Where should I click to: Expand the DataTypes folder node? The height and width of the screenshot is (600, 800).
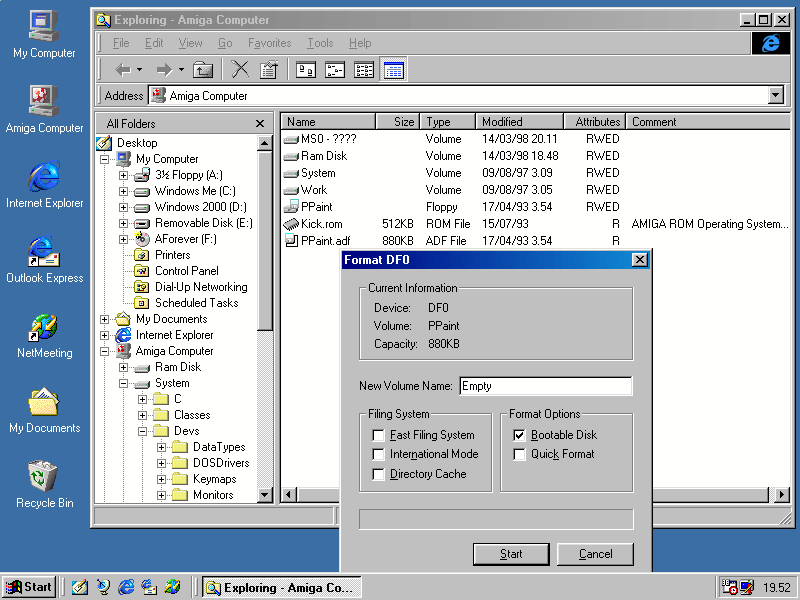(161, 447)
